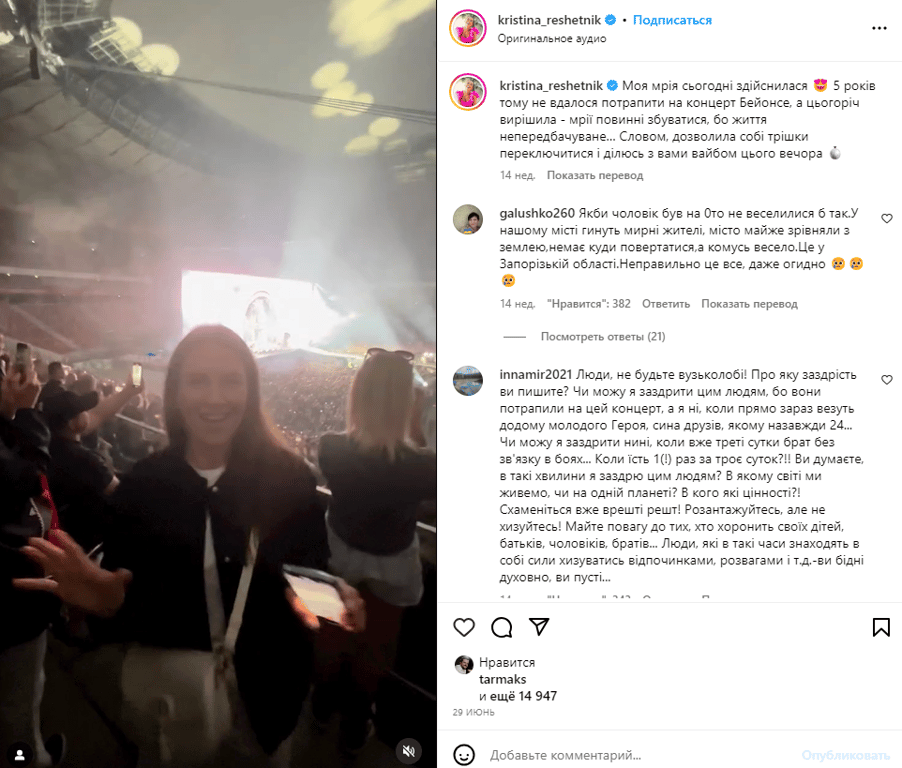This screenshot has height=768, width=902.
Task: Like innamir2021's comment
Action: click(887, 380)
